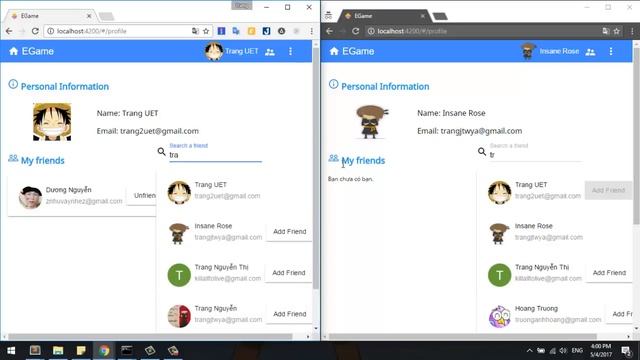Open the three-dot menu in right EGame header
The image size is (640, 360).
tap(611, 51)
